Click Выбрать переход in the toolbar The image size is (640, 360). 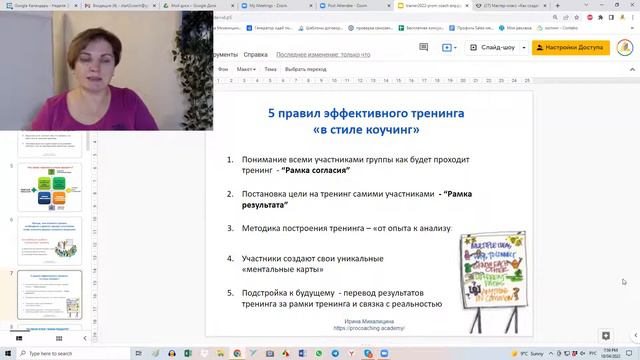point(306,69)
